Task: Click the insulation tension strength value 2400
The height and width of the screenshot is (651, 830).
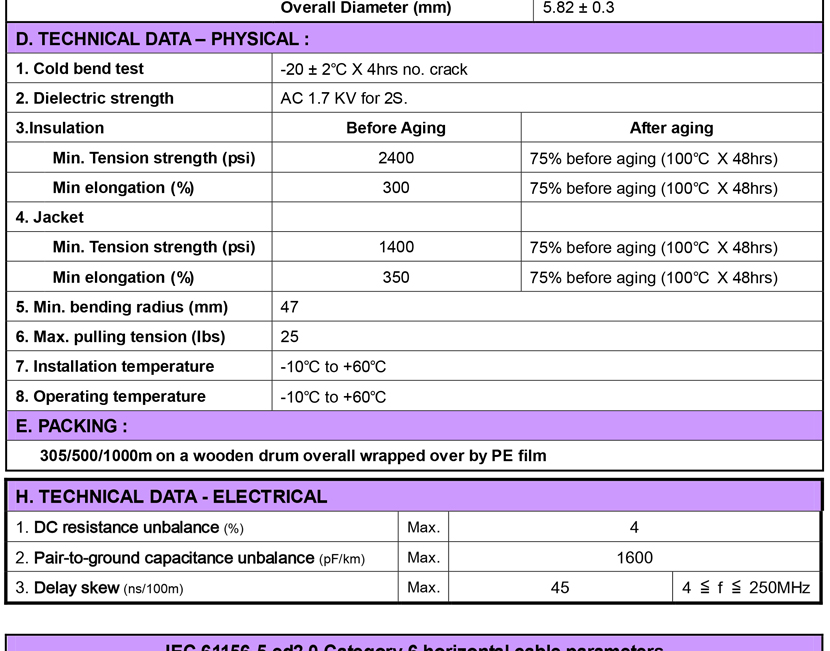Action: [396, 158]
